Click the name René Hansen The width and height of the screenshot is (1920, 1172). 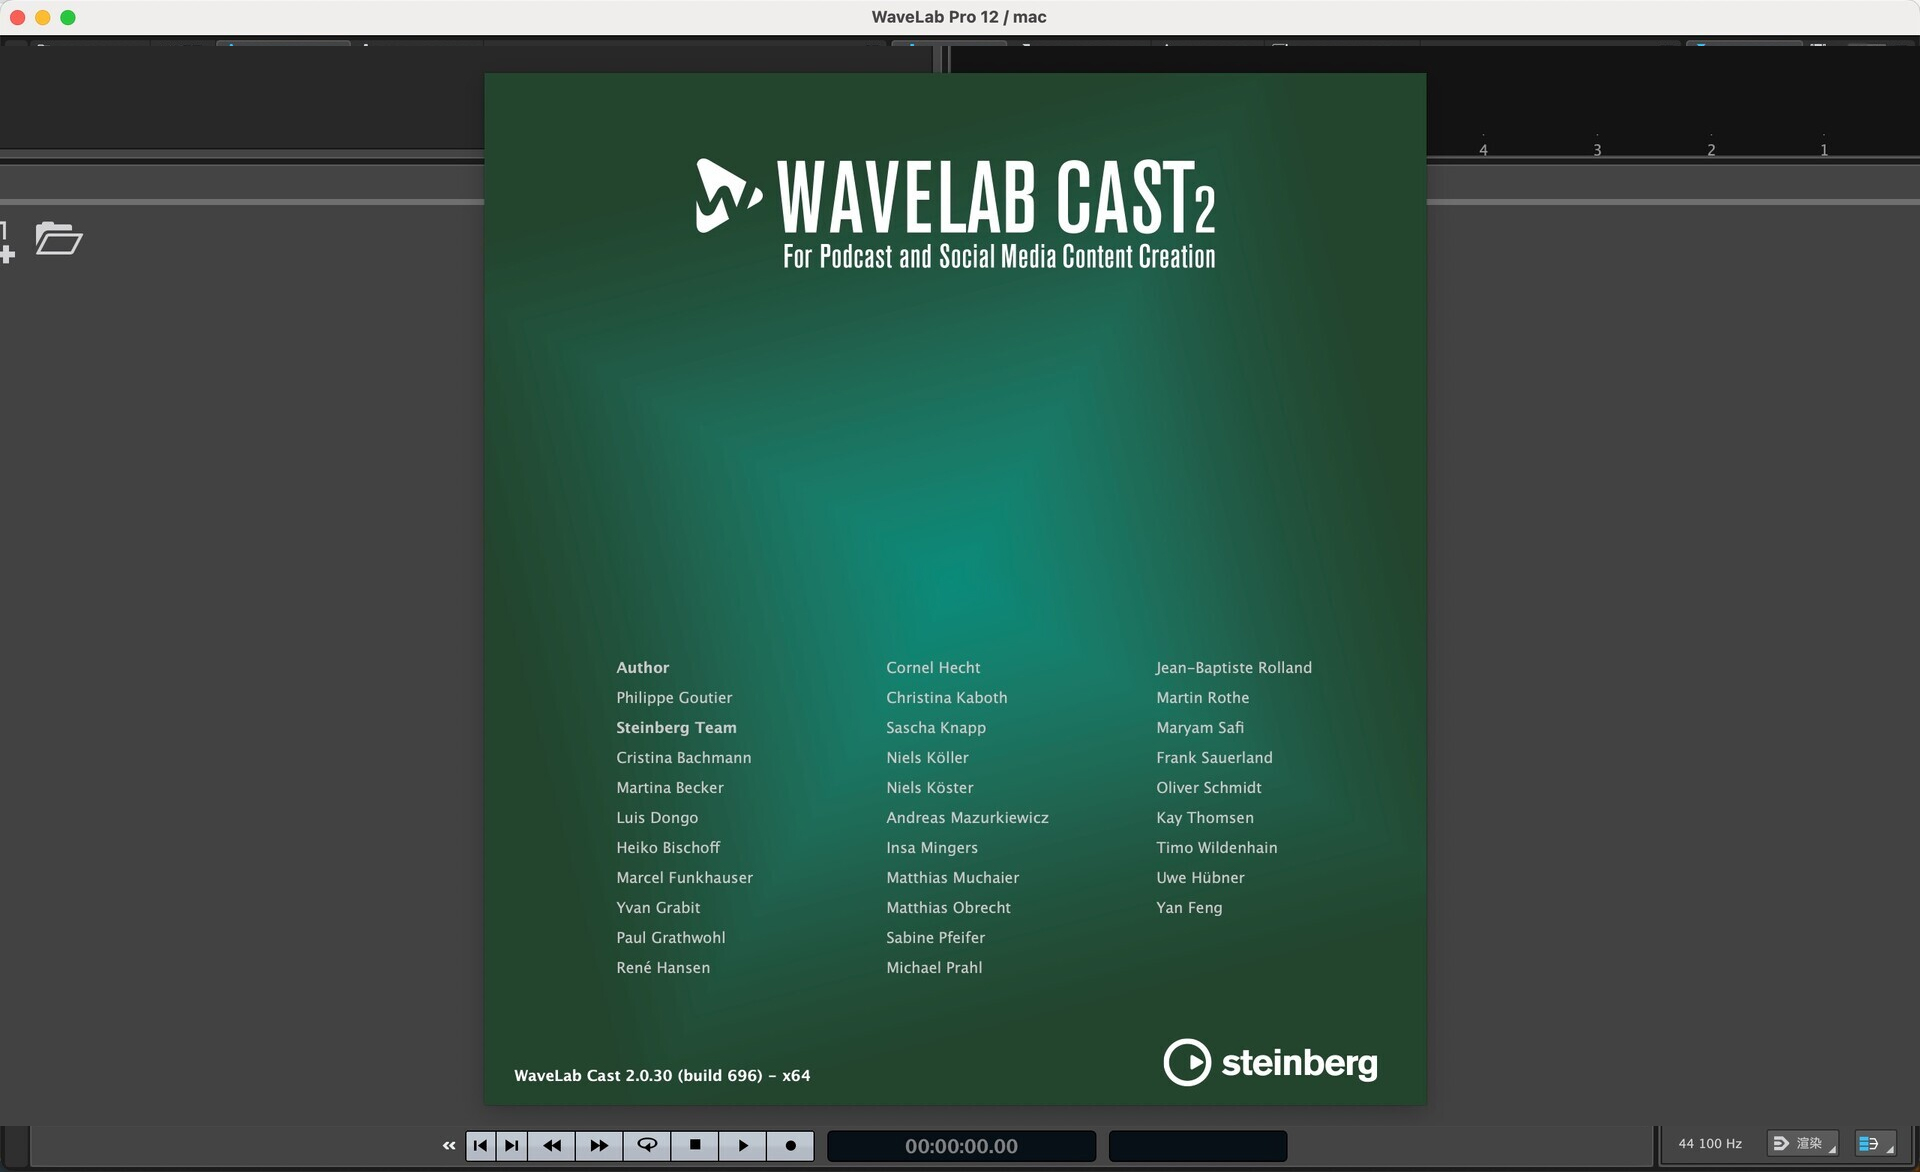[663, 968]
